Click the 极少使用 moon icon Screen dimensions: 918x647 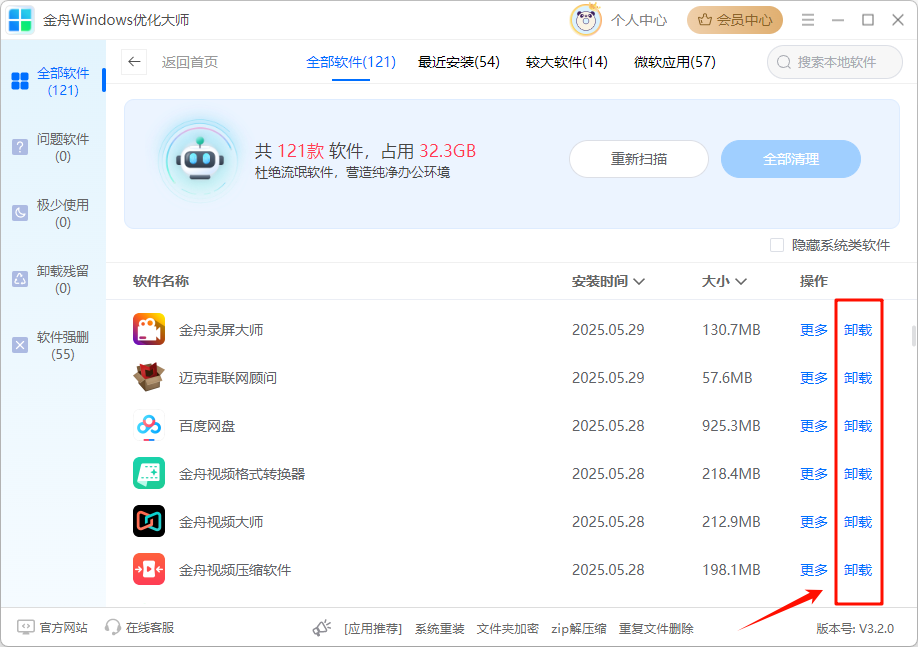20,213
